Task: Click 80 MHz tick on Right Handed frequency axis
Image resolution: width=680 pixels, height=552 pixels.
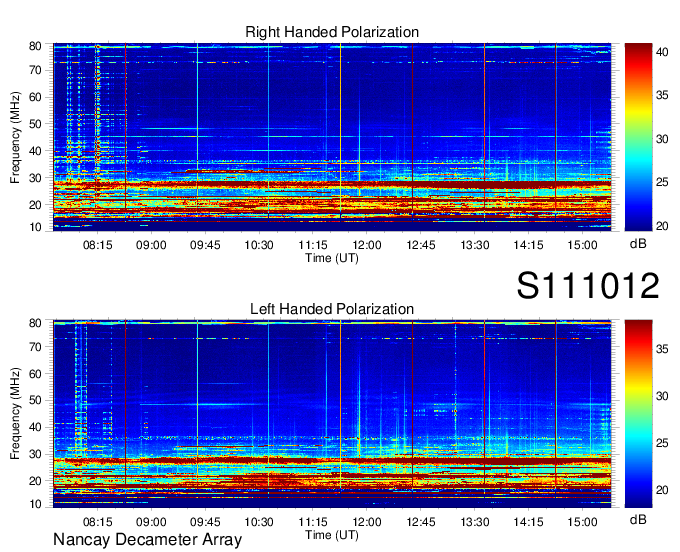Action: 35,46
